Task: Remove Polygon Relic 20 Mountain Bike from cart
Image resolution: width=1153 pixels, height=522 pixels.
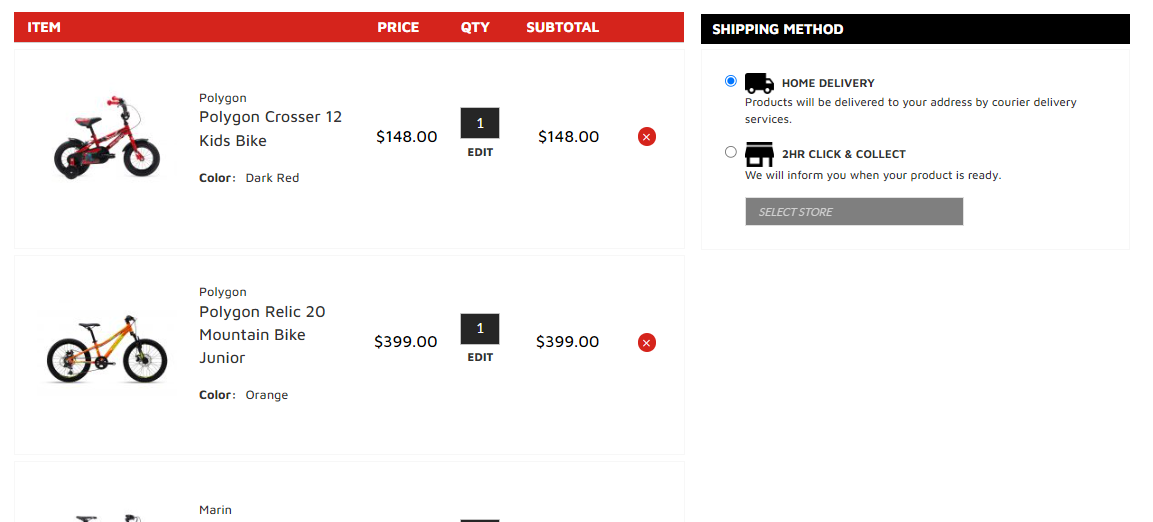Action: click(646, 343)
